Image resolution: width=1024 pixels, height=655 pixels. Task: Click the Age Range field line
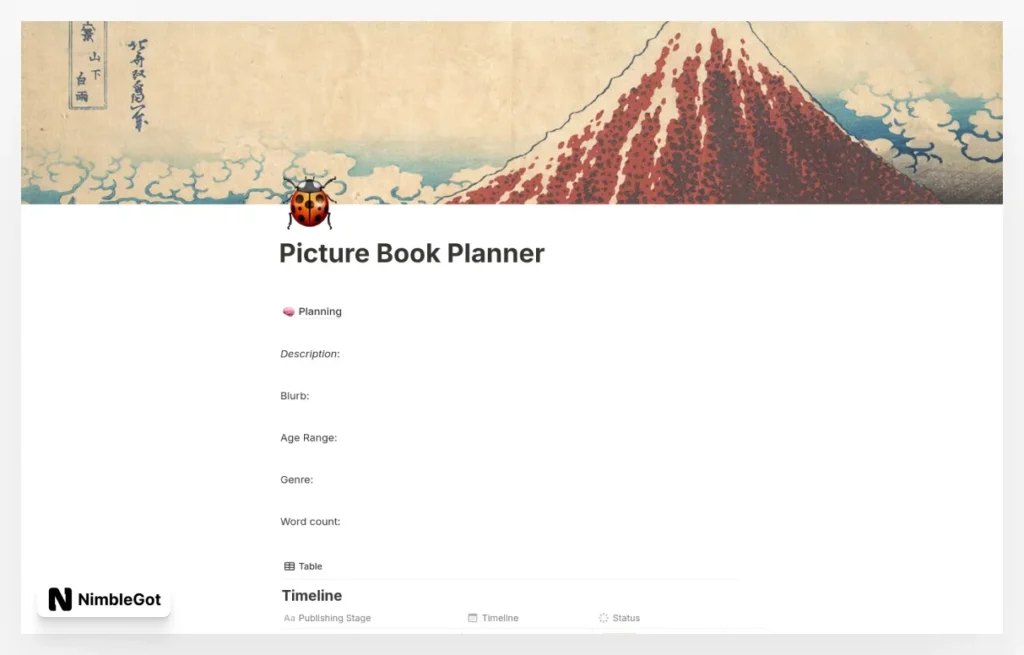click(x=309, y=438)
